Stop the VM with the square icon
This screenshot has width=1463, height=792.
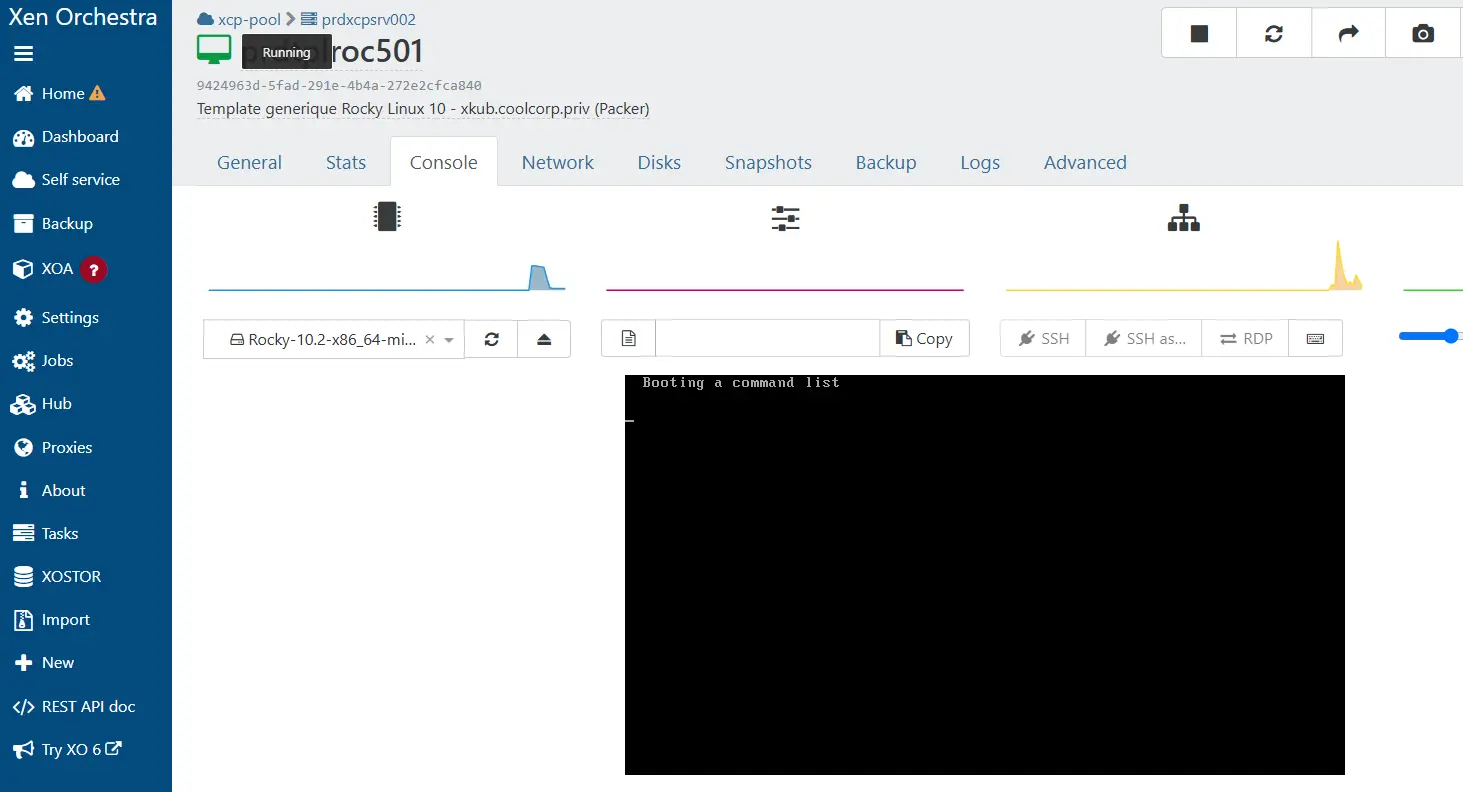pos(1199,34)
